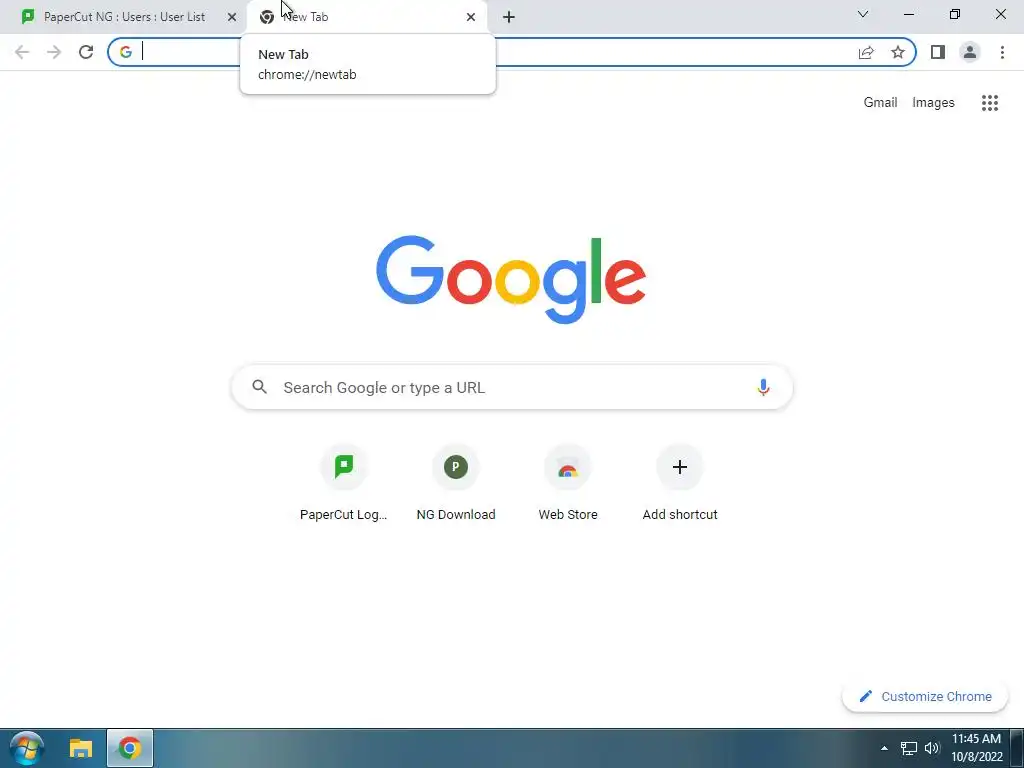Click the Search Google or type URL box
This screenshot has height=768, width=1024.
click(512, 387)
